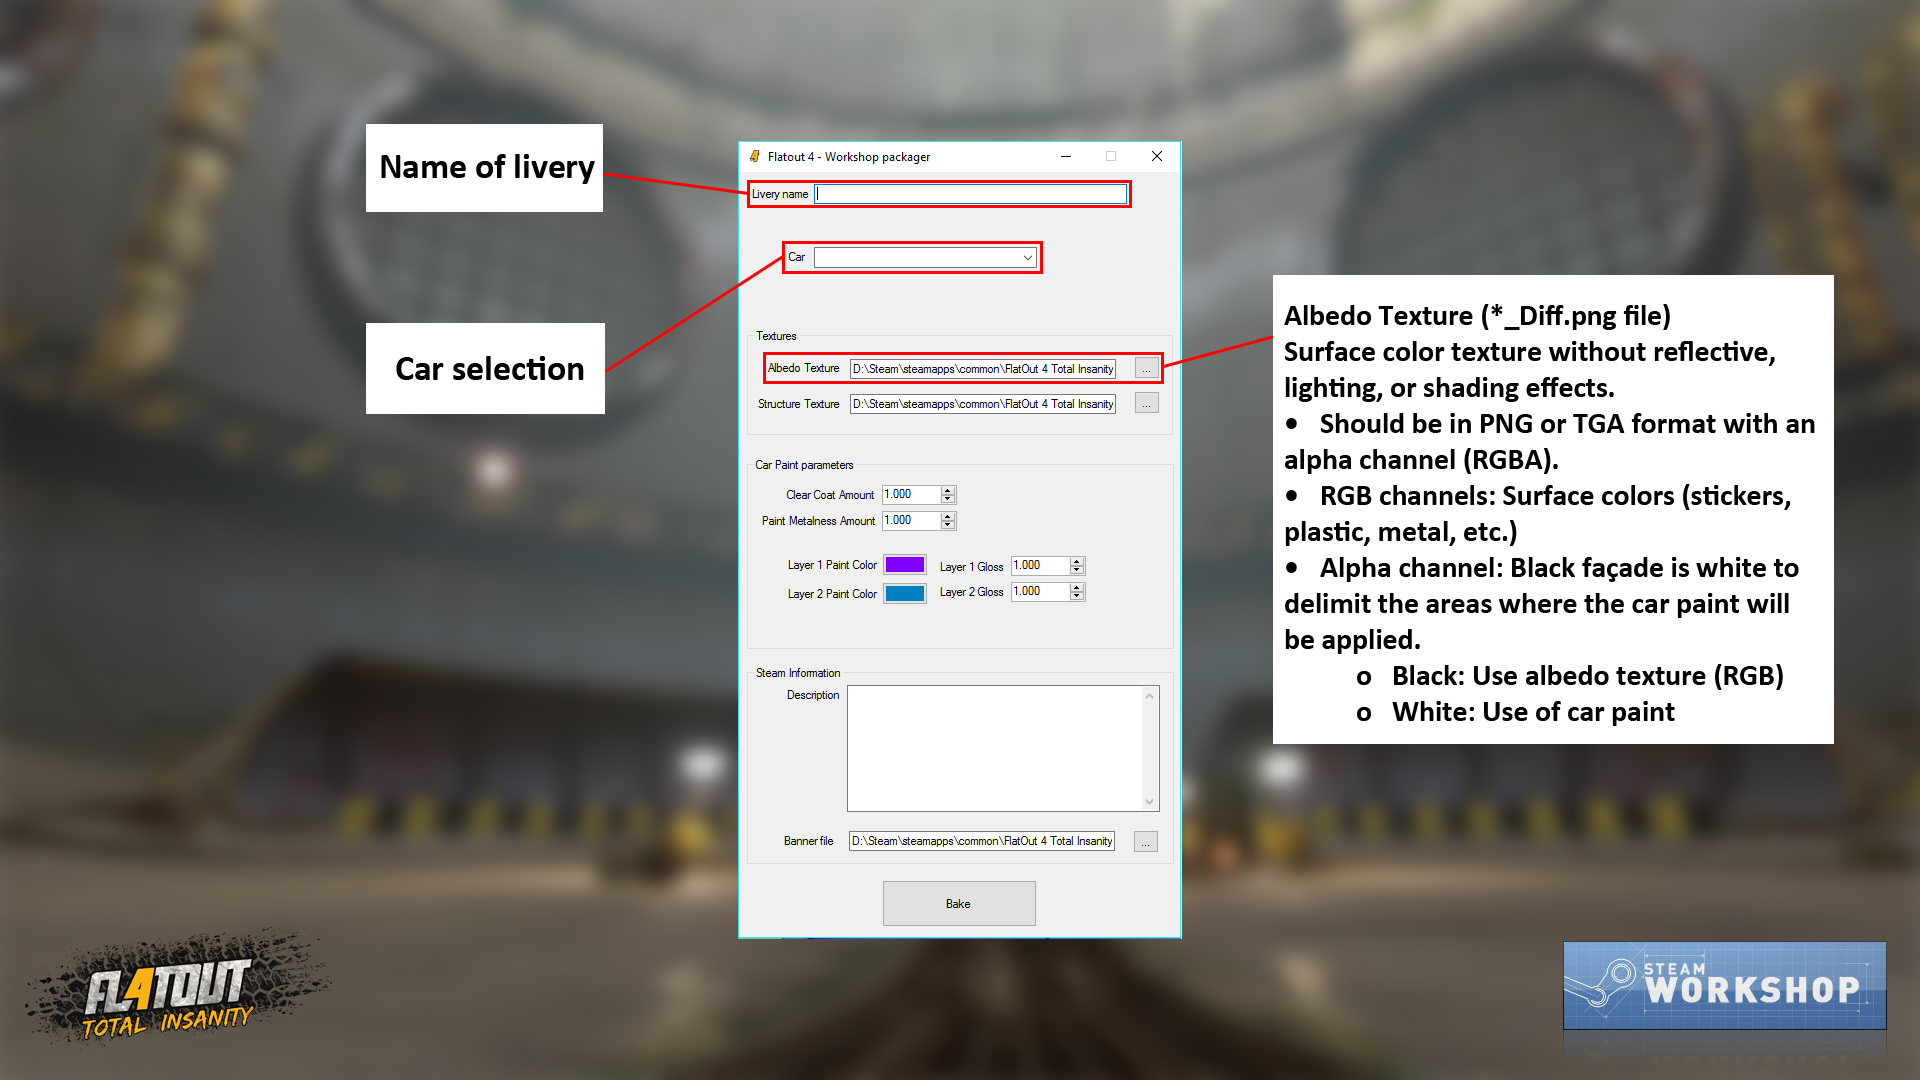Select the Layer 1 Paint Color swatch
This screenshot has width=1920, height=1080.
click(x=905, y=566)
